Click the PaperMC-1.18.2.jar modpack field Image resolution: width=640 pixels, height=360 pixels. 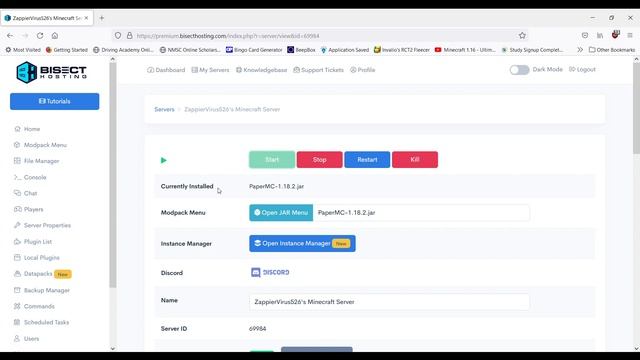pos(421,213)
